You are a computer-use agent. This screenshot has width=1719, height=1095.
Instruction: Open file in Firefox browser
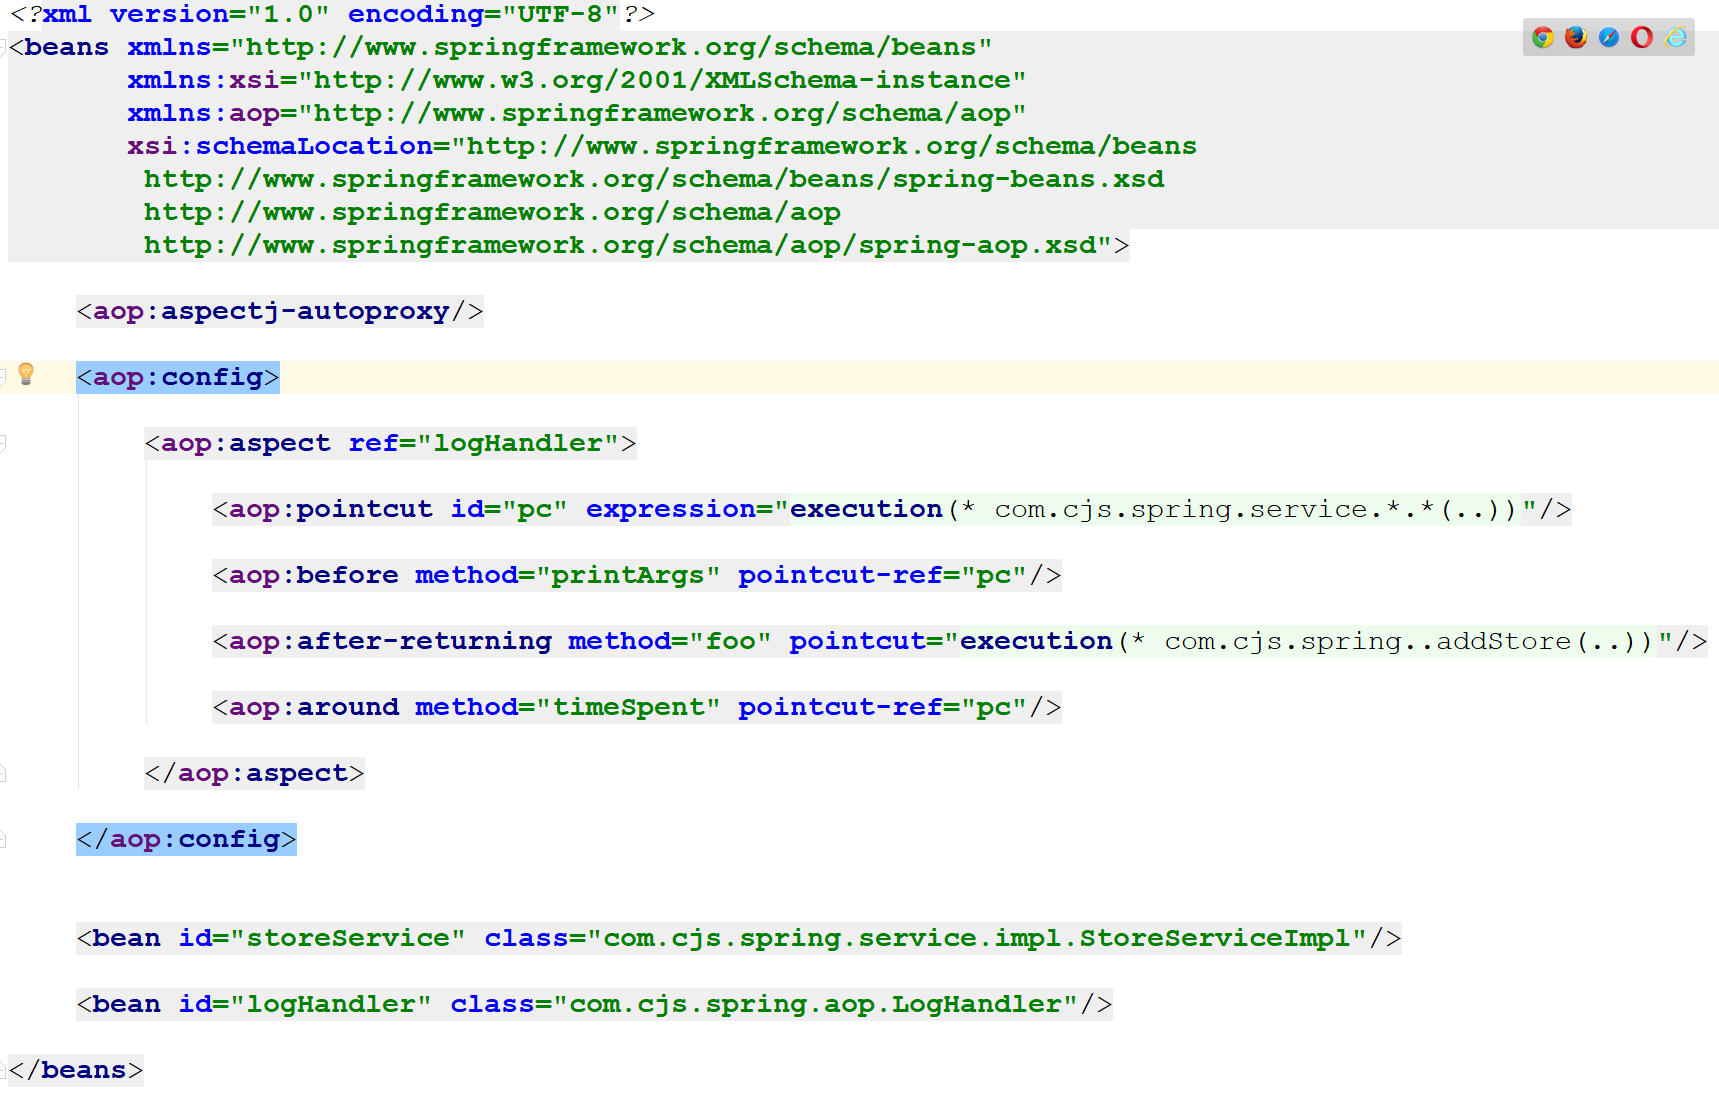click(1576, 37)
